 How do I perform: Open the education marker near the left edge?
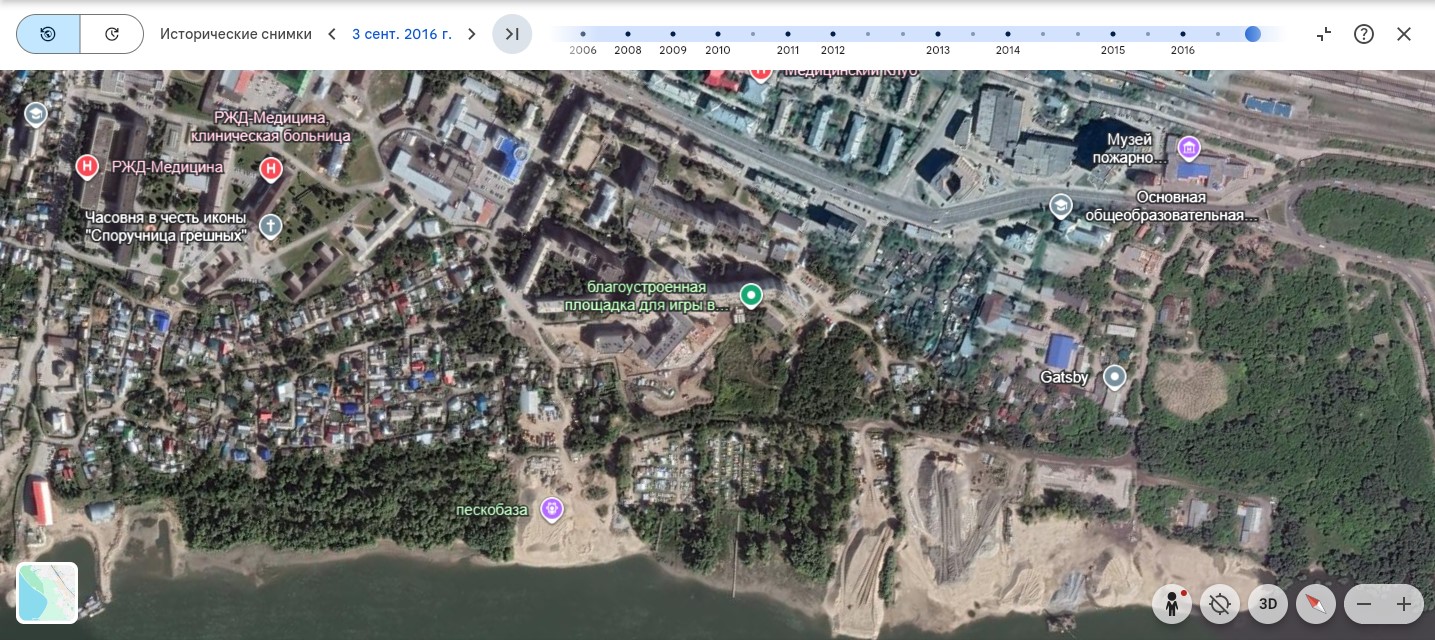36,114
